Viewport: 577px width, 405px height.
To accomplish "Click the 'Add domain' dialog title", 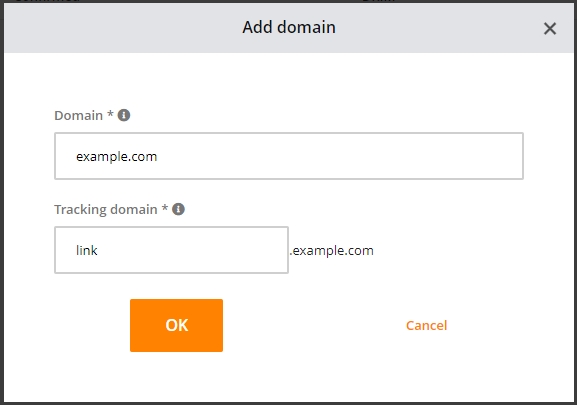I will pyautogui.click(x=289, y=27).
